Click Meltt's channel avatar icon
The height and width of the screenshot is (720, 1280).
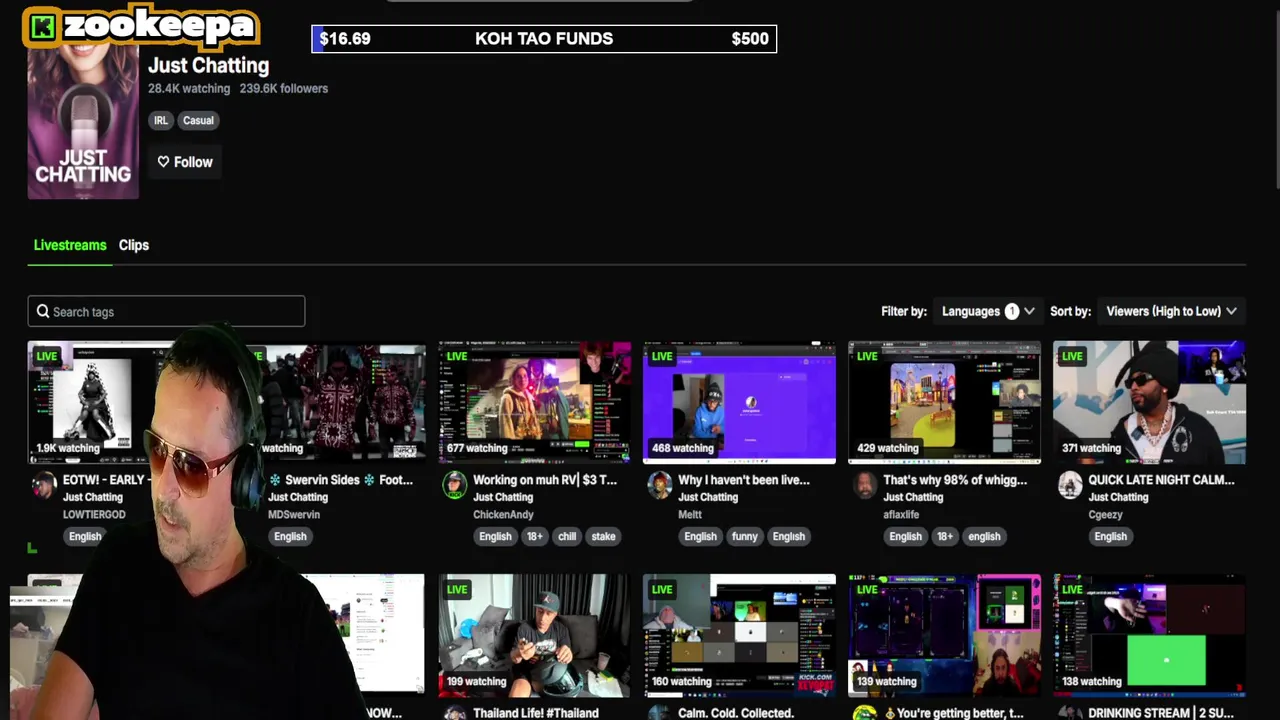click(x=660, y=485)
